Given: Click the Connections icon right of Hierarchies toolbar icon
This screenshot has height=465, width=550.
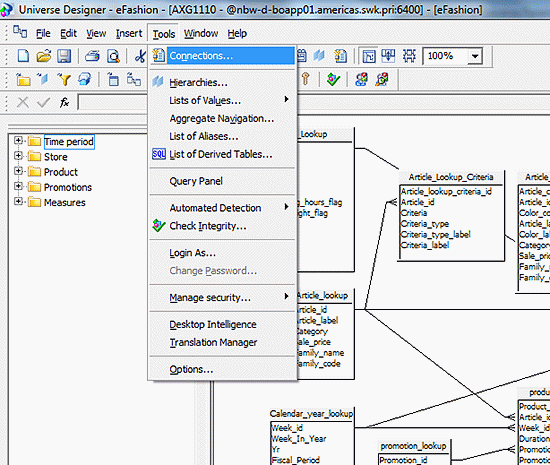Looking at the screenshot, I should point(340,56).
